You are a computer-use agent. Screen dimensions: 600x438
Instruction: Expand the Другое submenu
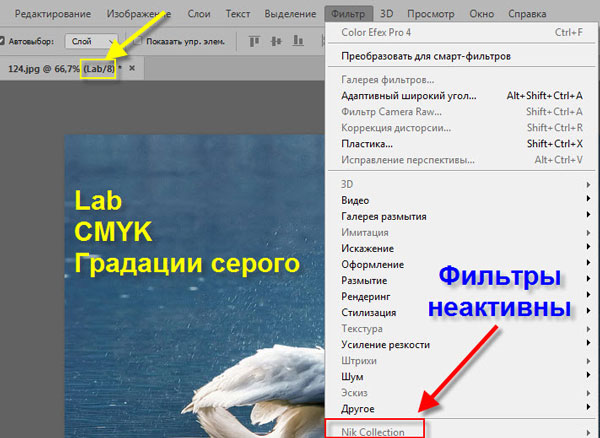click(462, 409)
